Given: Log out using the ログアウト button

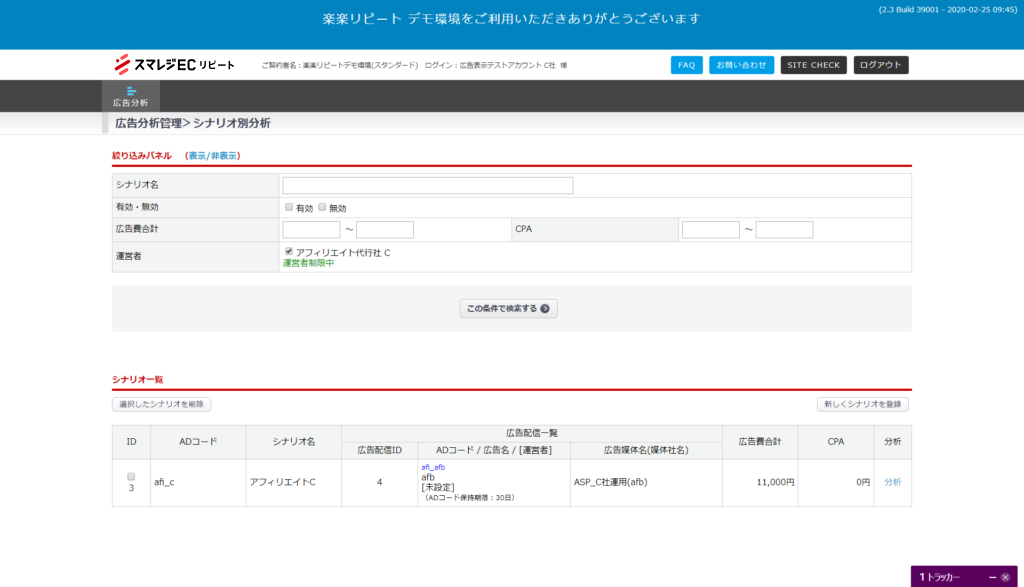Looking at the screenshot, I should [881, 65].
